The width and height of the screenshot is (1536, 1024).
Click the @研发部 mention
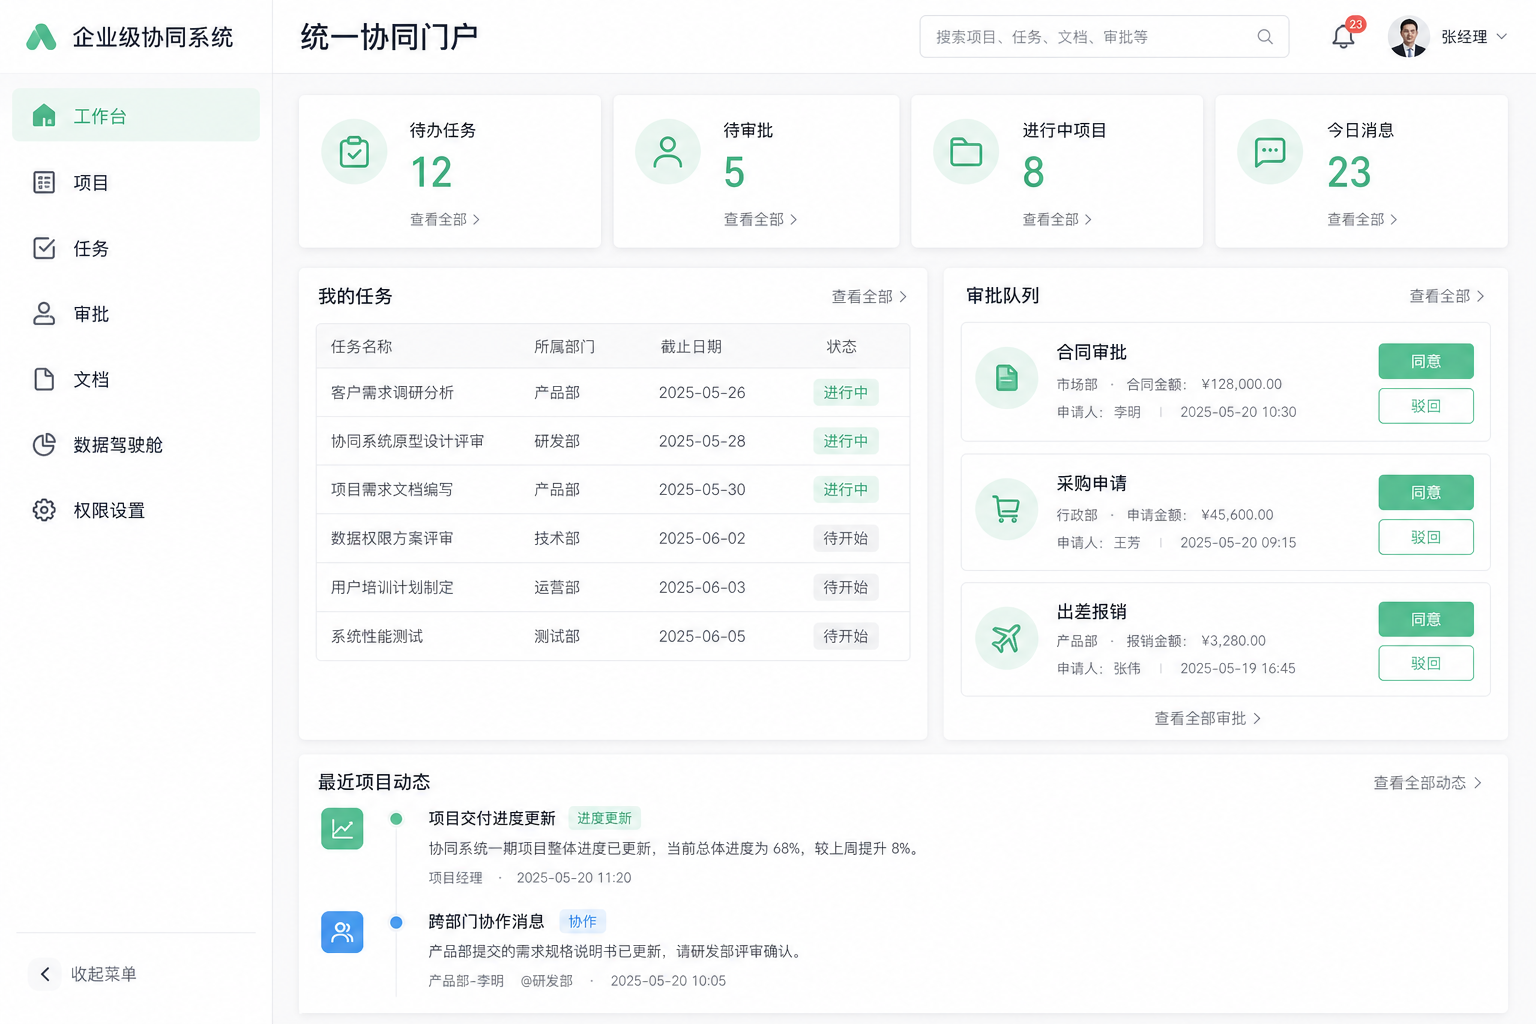pyautogui.click(x=547, y=981)
